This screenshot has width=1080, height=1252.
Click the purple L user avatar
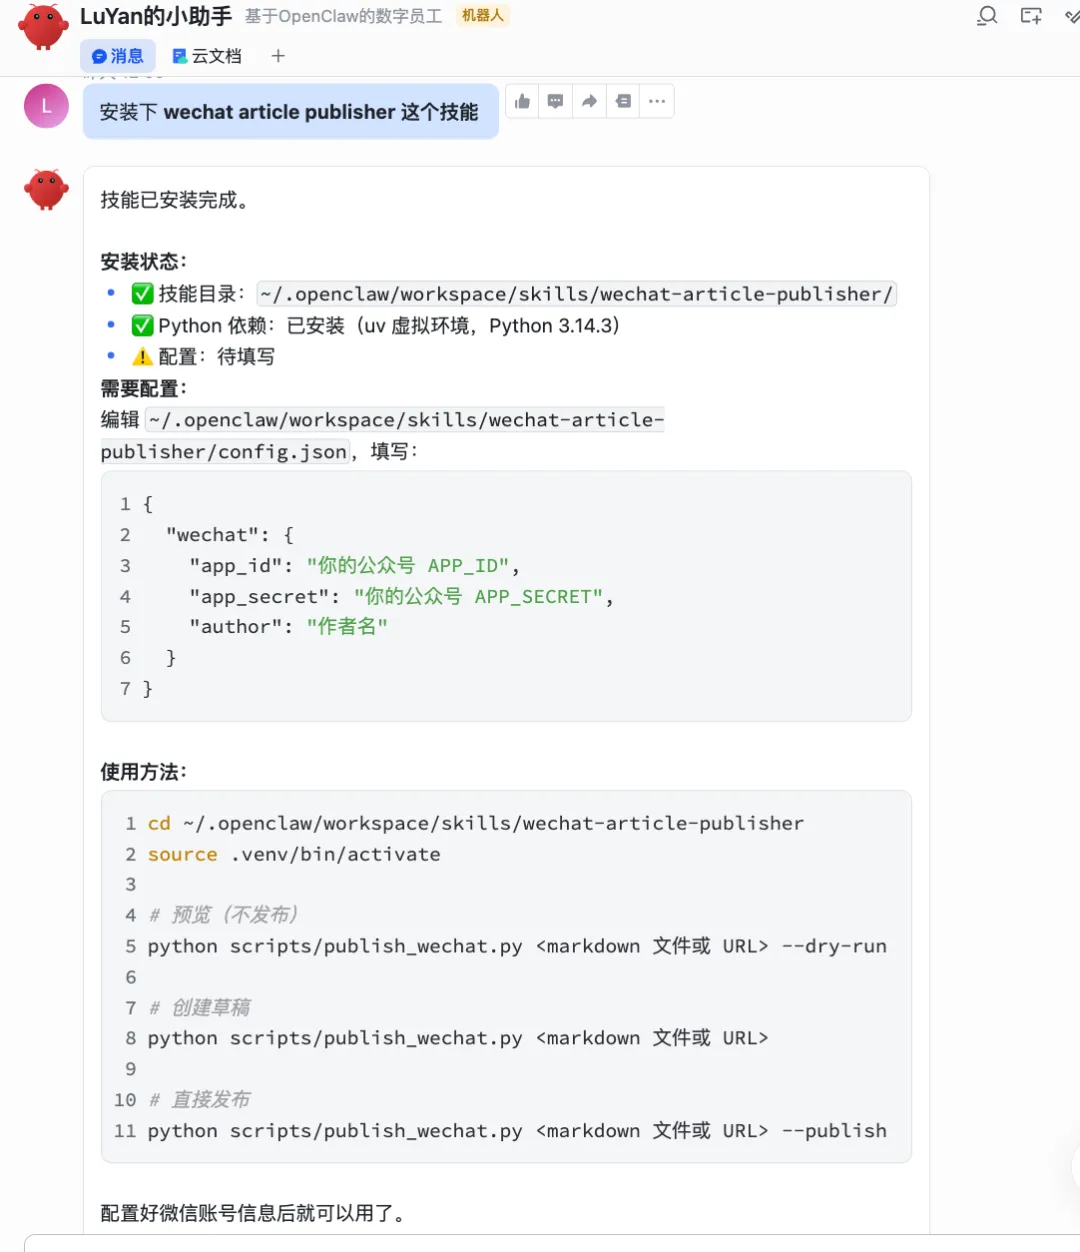coord(46,106)
